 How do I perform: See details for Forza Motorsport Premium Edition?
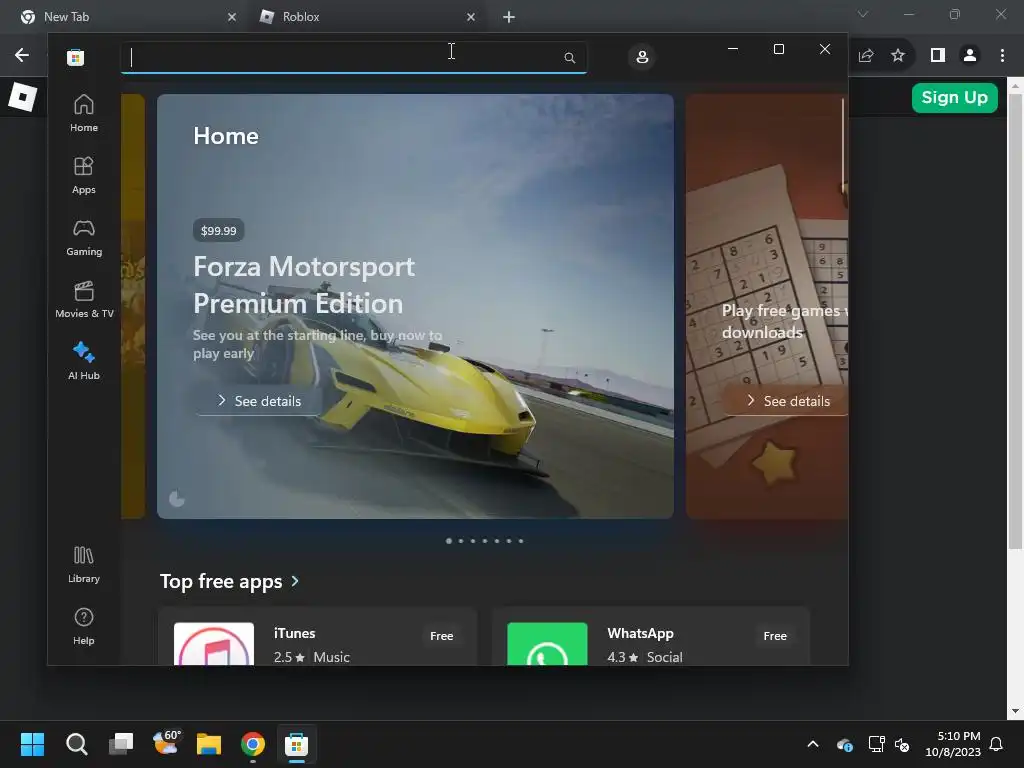click(259, 401)
